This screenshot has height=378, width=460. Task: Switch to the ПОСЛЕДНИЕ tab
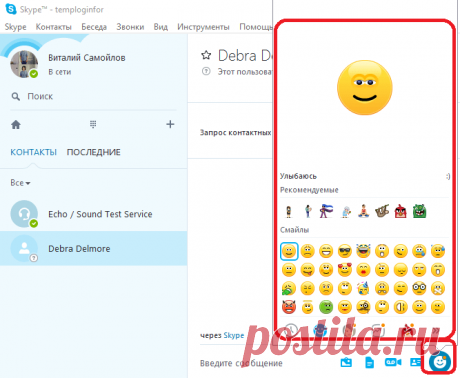[x=94, y=152]
